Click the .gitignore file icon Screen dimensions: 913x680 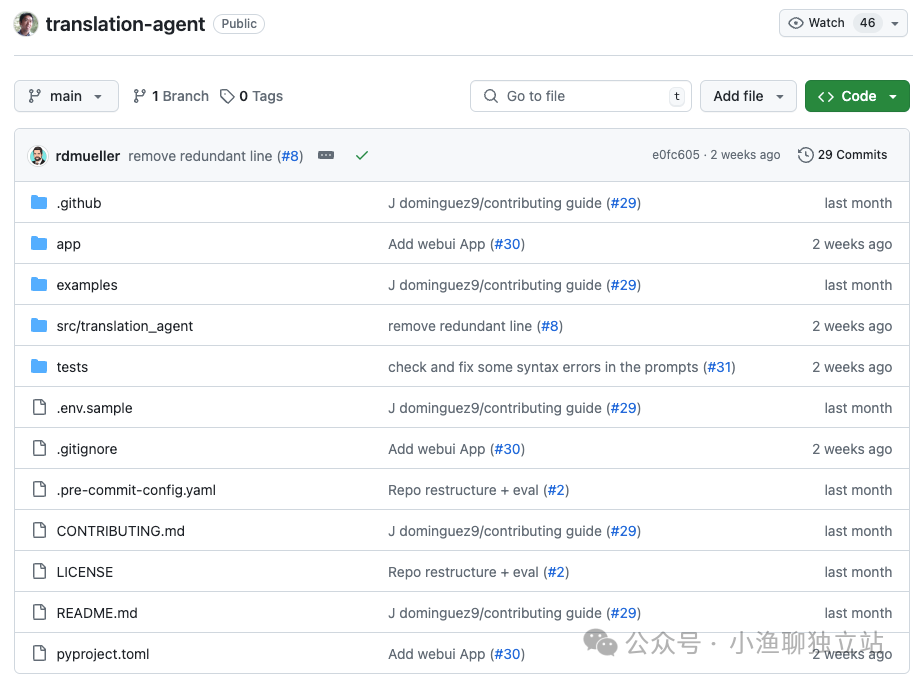point(40,448)
